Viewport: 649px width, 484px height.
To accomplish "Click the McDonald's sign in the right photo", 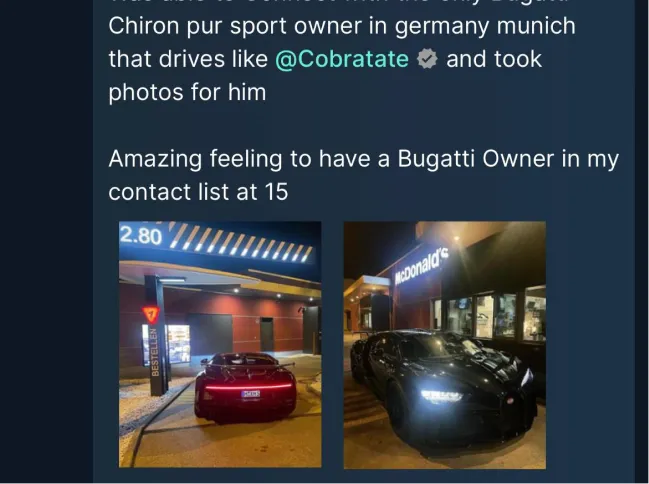I will point(421,267).
